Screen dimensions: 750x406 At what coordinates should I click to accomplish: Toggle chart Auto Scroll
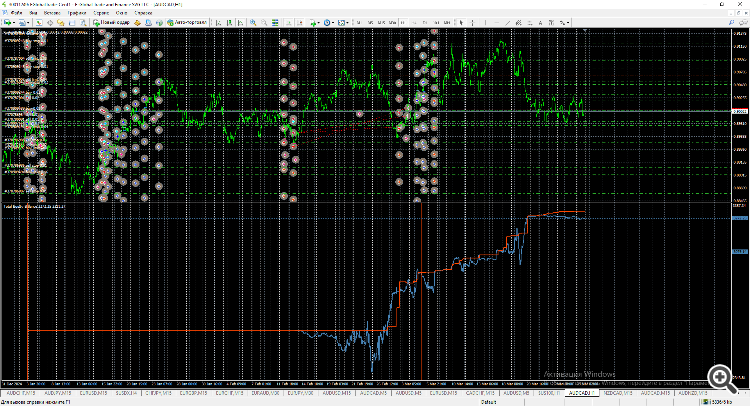coord(288,22)
